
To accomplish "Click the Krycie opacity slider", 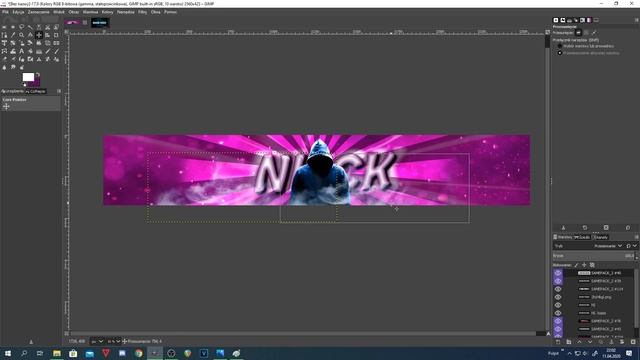I will coord(594,256).
